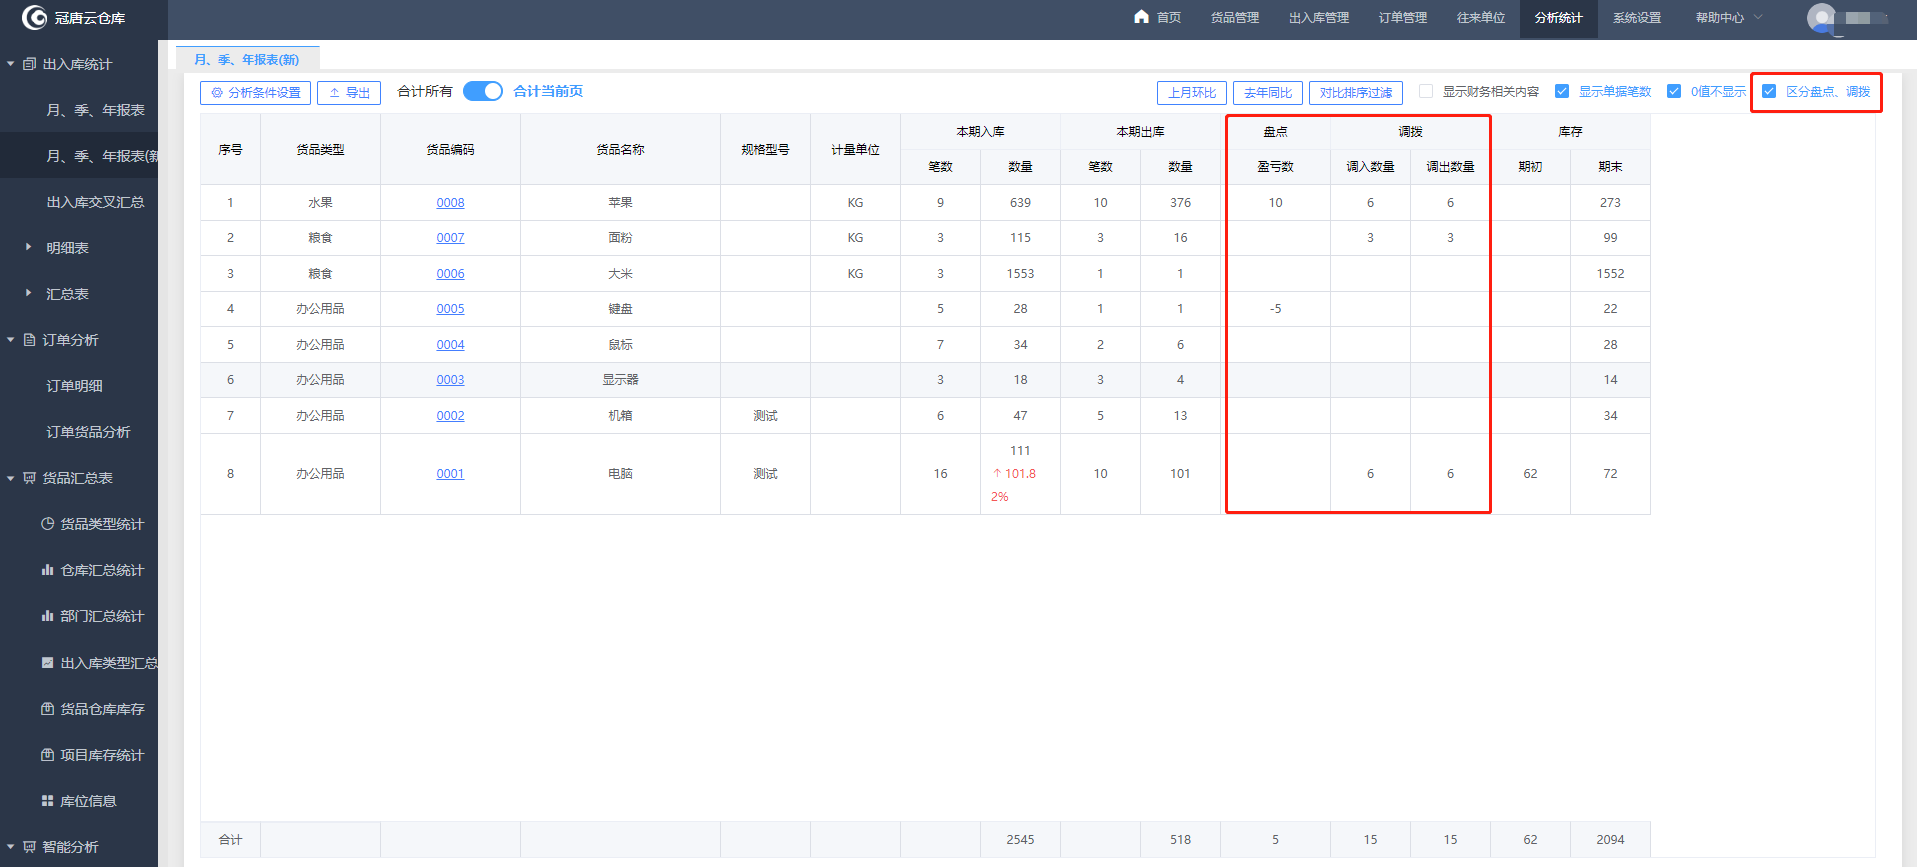Open the 帮助中心 dropdown menu
The width and height of the screenshot is (1917, 867).
pyautogui.click(x=1728, y=18)
